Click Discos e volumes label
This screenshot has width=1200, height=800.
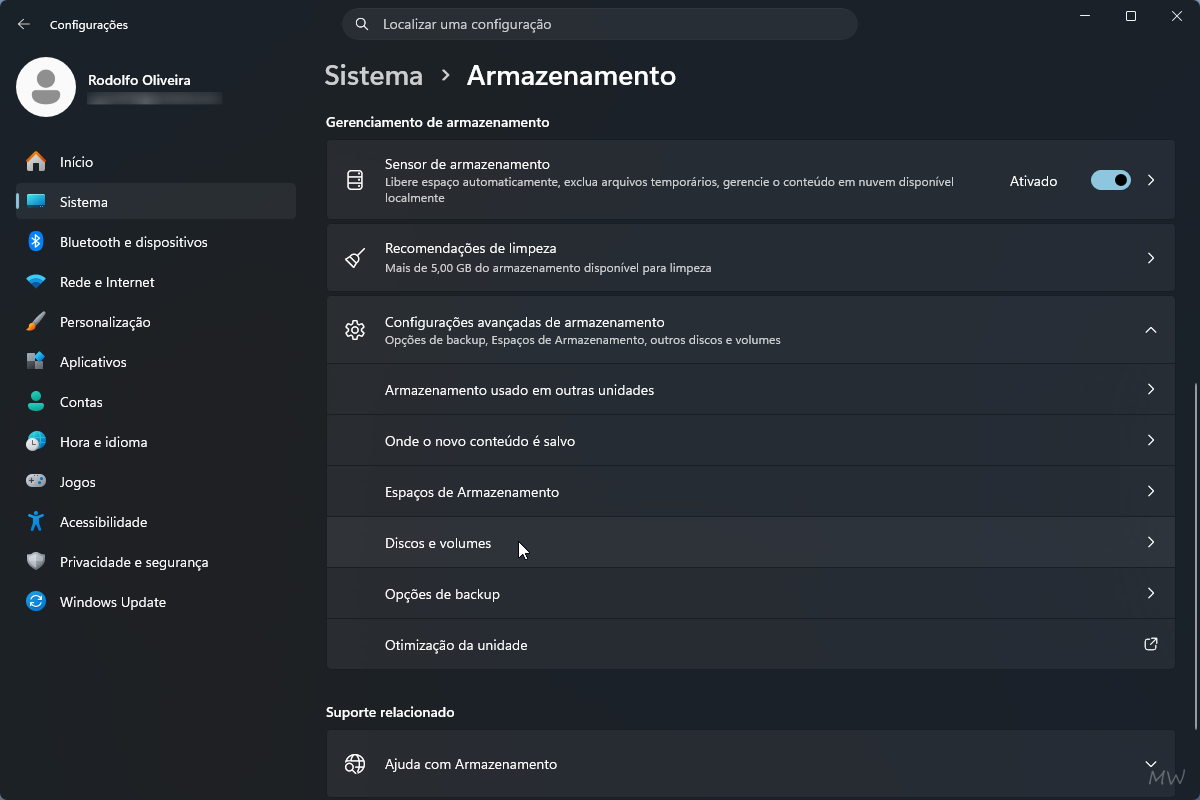(438, 543)
